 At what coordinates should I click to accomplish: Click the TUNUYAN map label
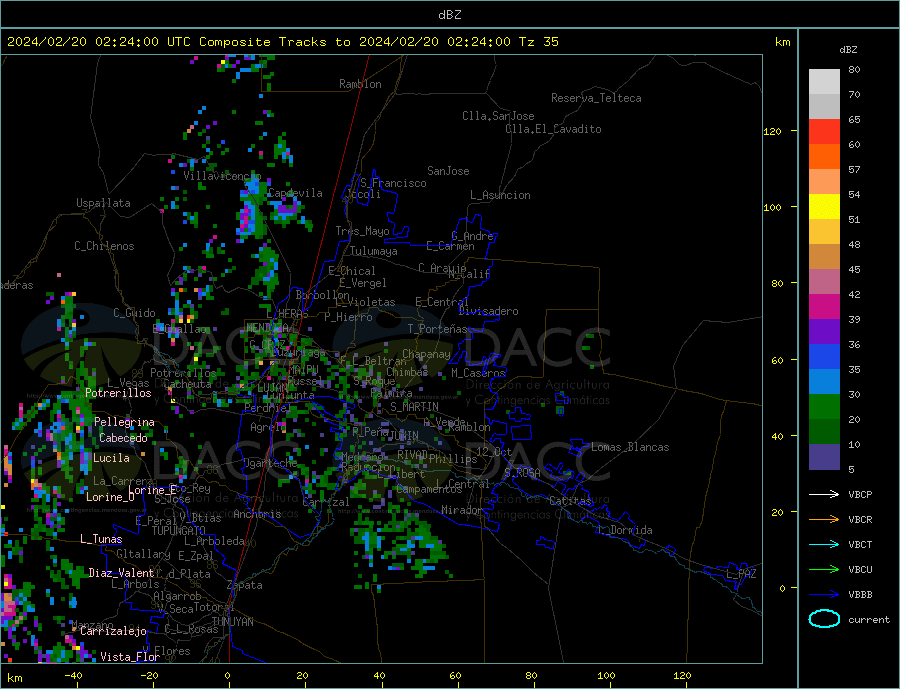[x=232, y=622]
